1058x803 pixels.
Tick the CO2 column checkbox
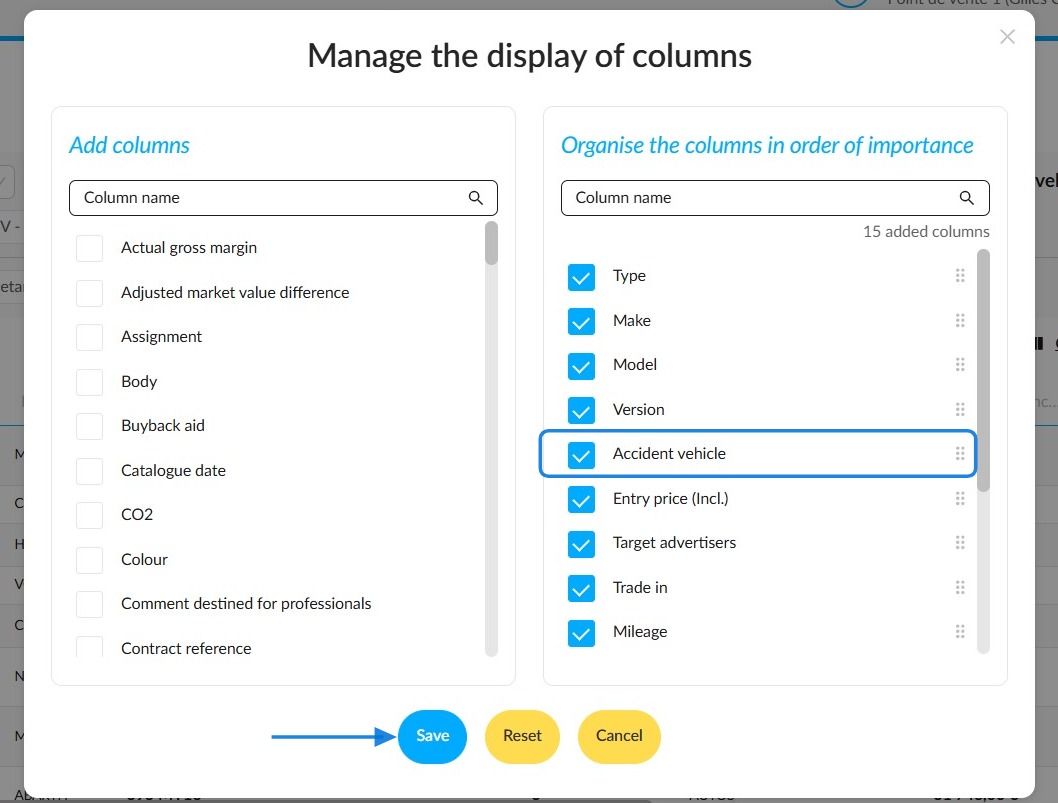pos(89,516)
